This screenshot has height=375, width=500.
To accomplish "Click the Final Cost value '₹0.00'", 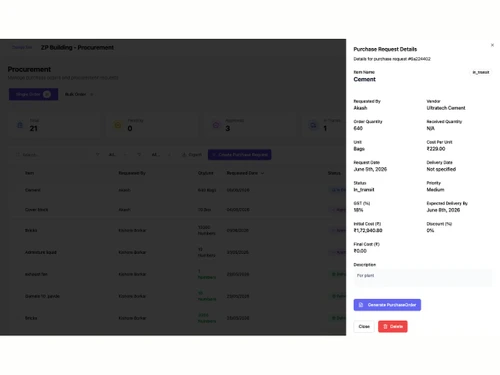I will pyautogui.click(x=360, y=251).
